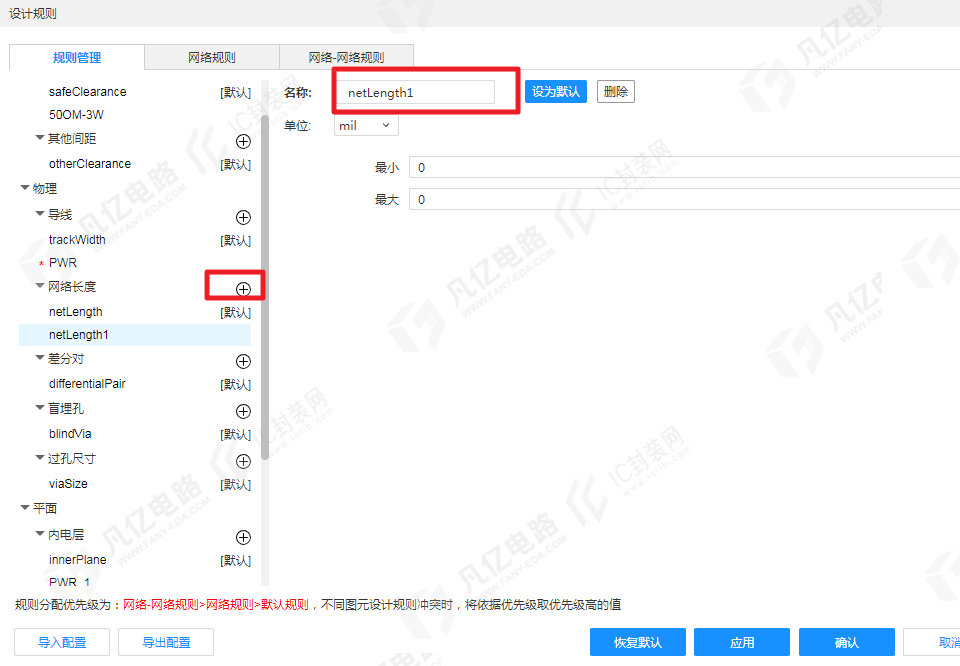The image size is (960, 666).
Task: Collapse the 导线 group
Action: click(x=40, y=214)
